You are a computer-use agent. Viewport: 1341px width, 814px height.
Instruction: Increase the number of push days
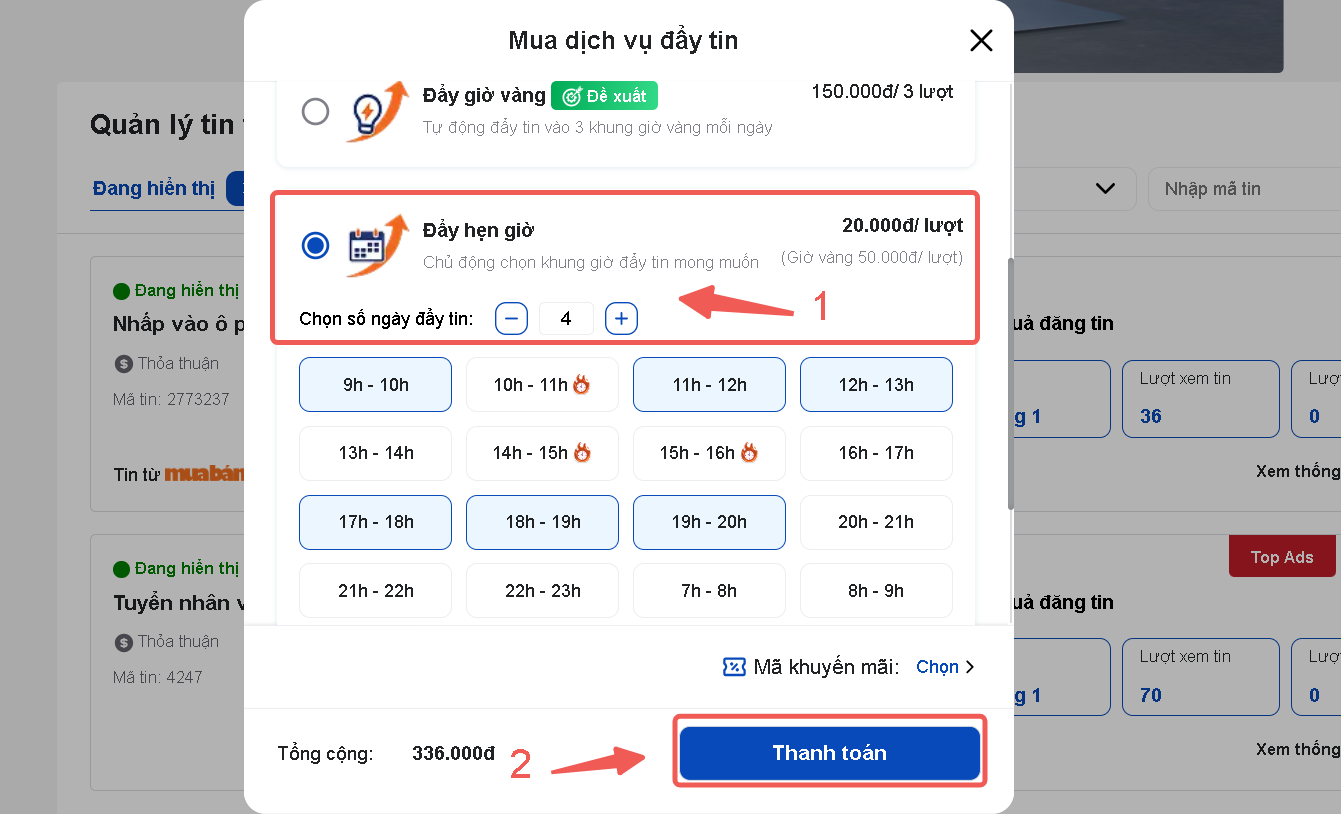pyautogui.click(x=621, y=319)
